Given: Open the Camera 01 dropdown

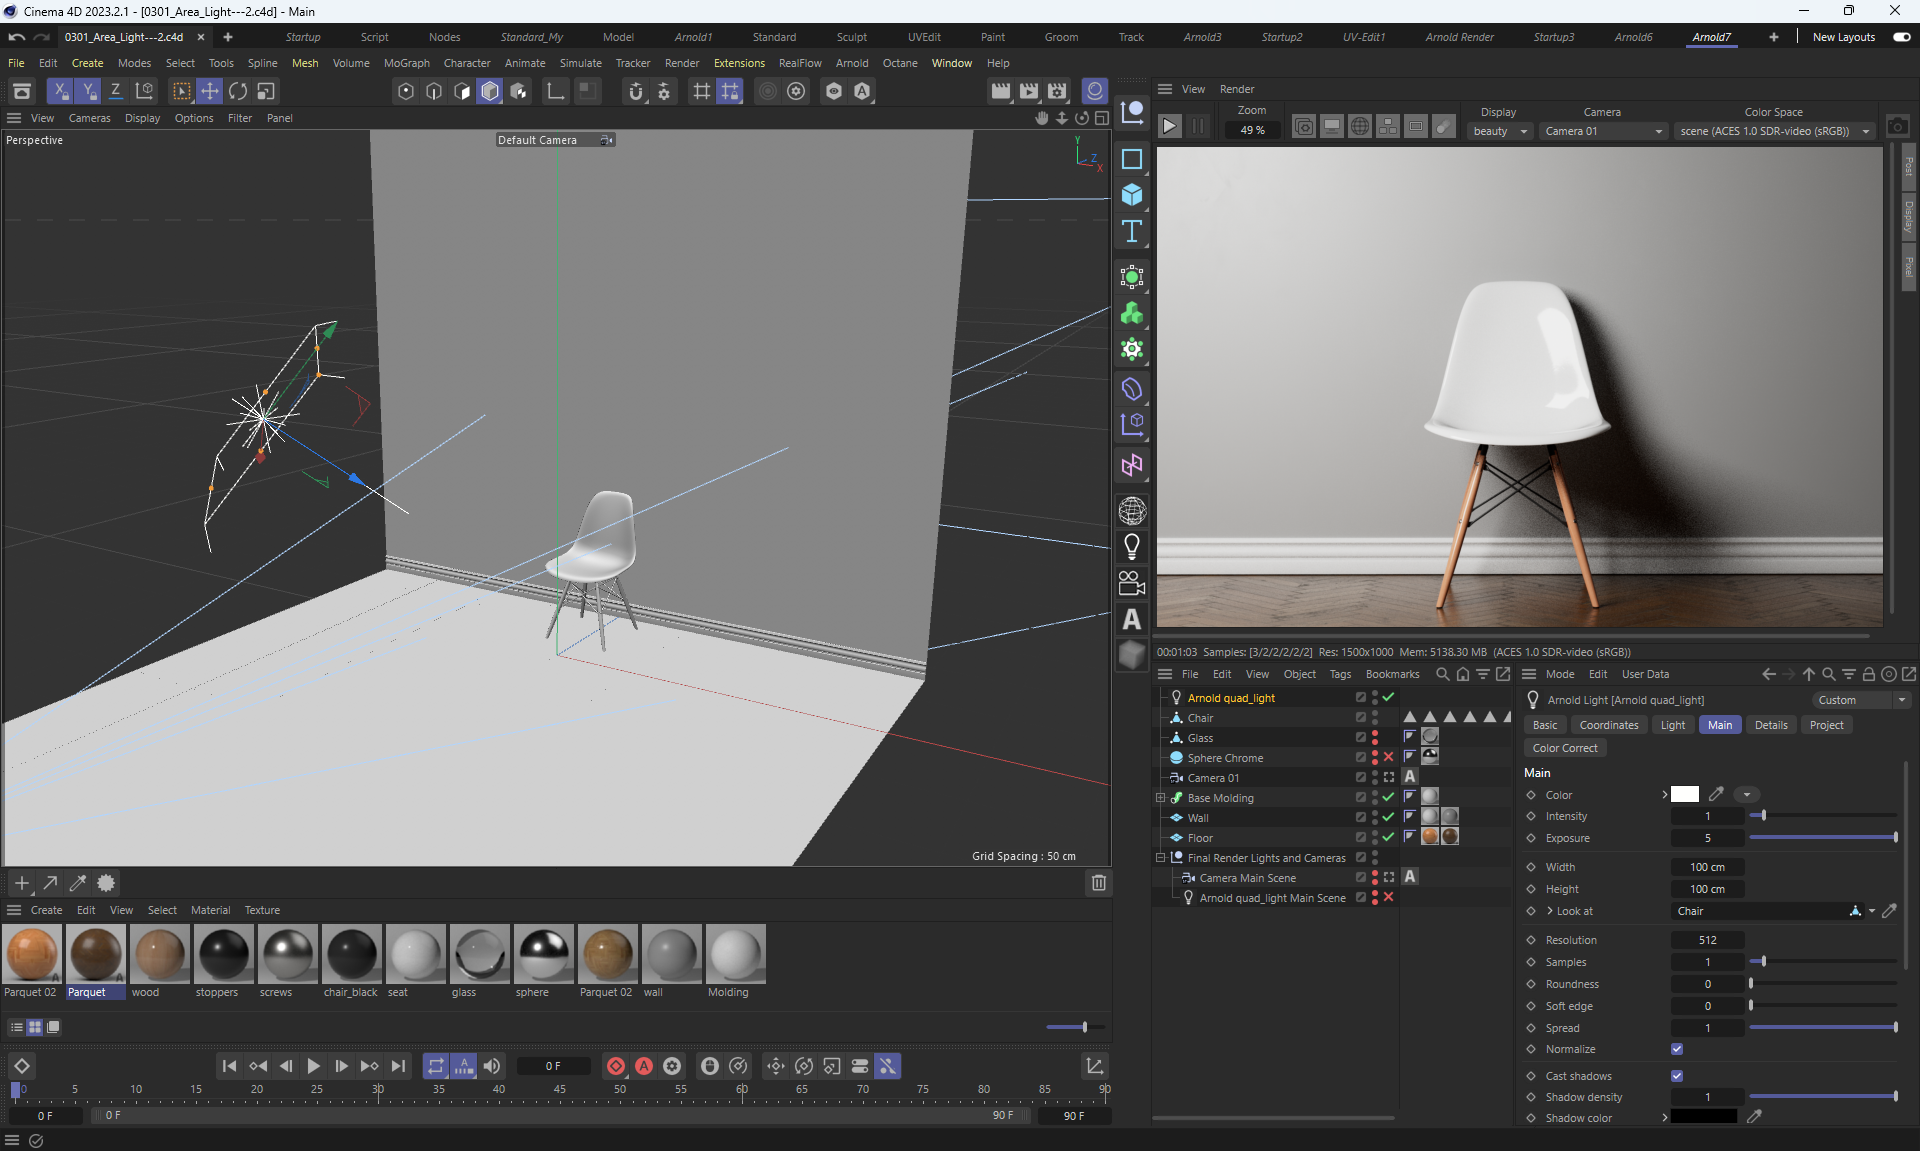Looking at the screenshot, I should 1603,131.
